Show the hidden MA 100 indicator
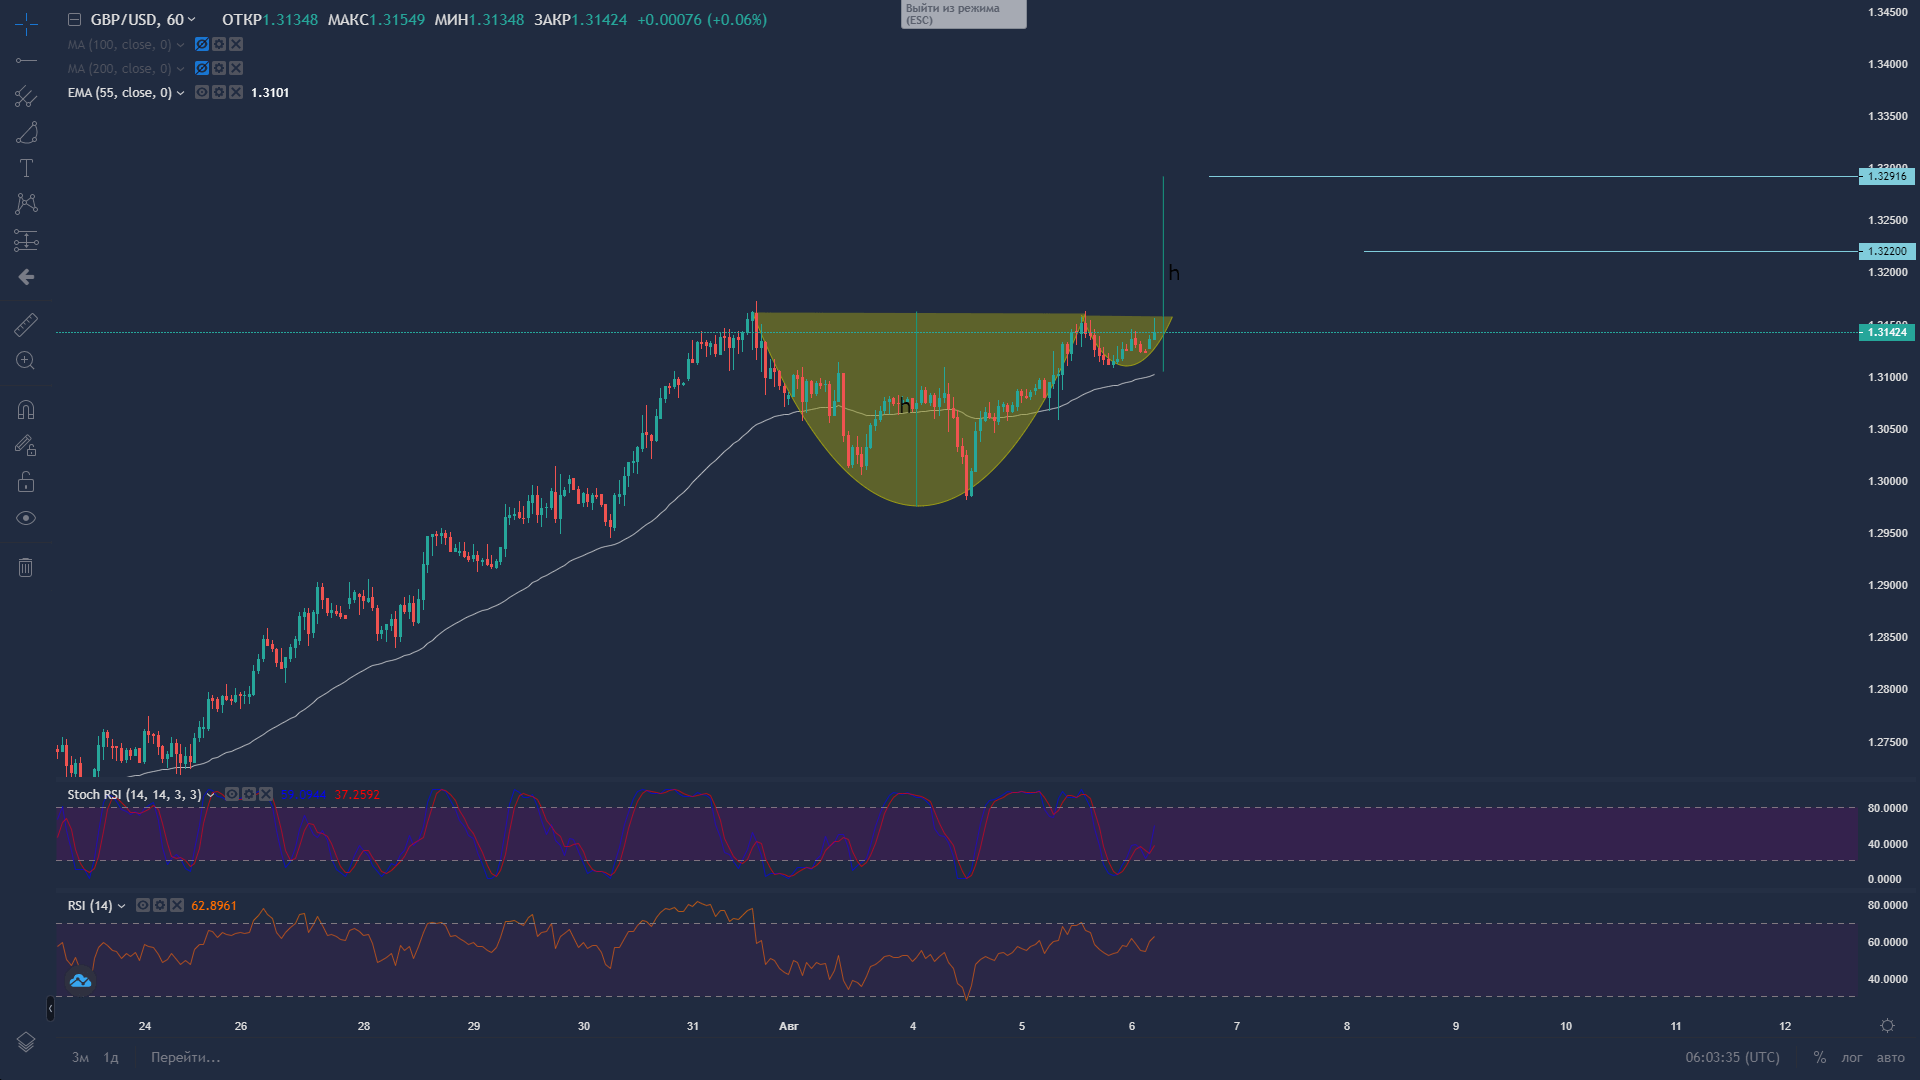This screenshot has height=1080, width=1920. (202, 44)
